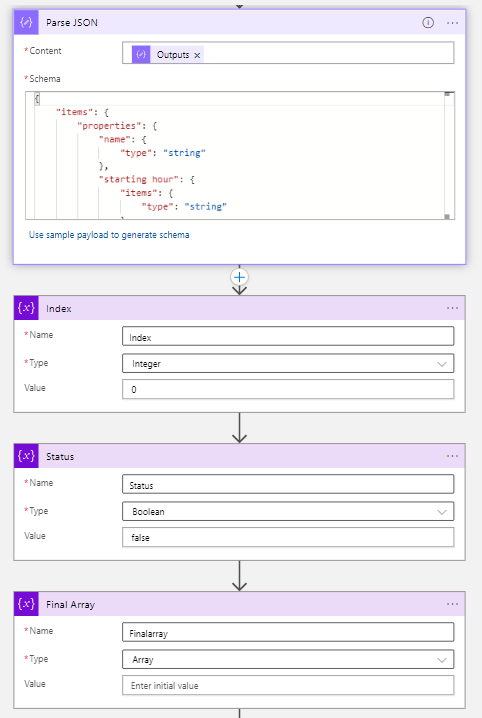Screen dimensions: 482x718
Task: Click the 'Enter initial value' field
Action: click(288, 685)
